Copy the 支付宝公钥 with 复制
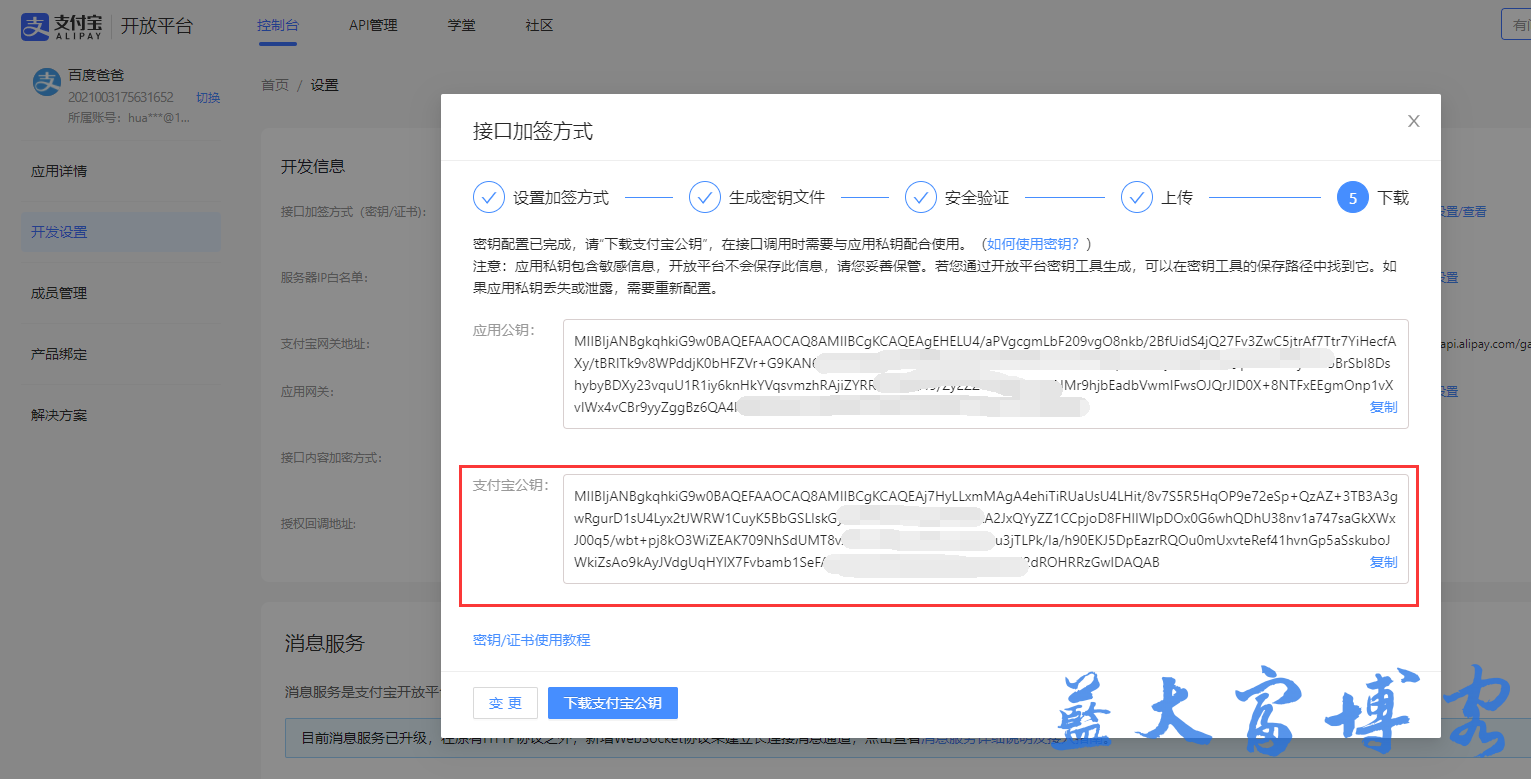The width and height of the screenshot is (1531, 779). 1383,562
